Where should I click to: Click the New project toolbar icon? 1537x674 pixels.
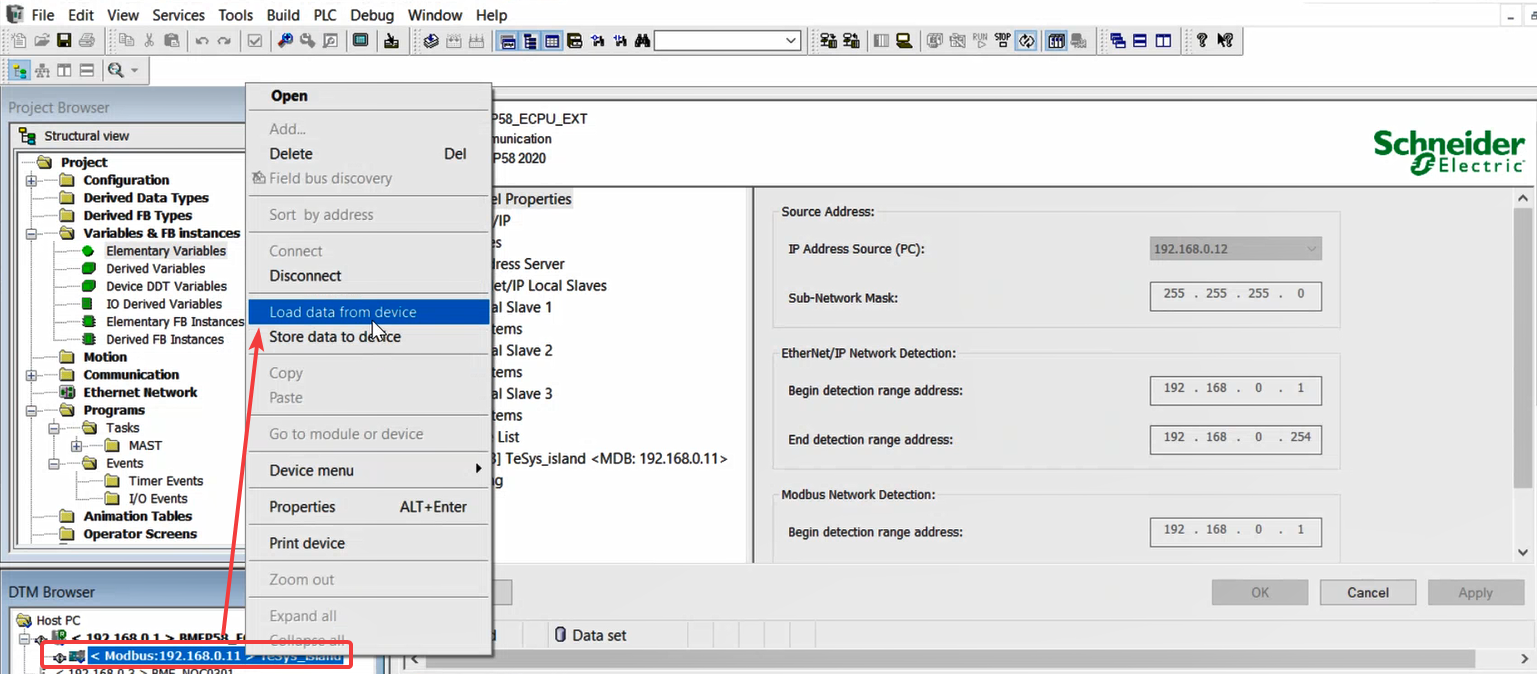click(x=17, y=41)
